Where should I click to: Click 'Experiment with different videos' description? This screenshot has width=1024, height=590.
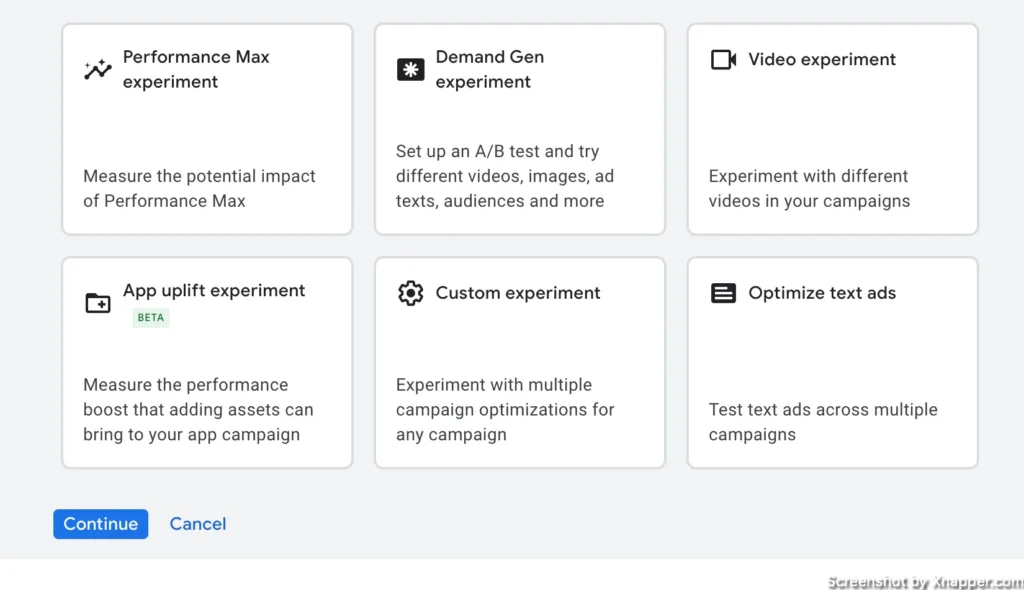(x=809, y=189)
